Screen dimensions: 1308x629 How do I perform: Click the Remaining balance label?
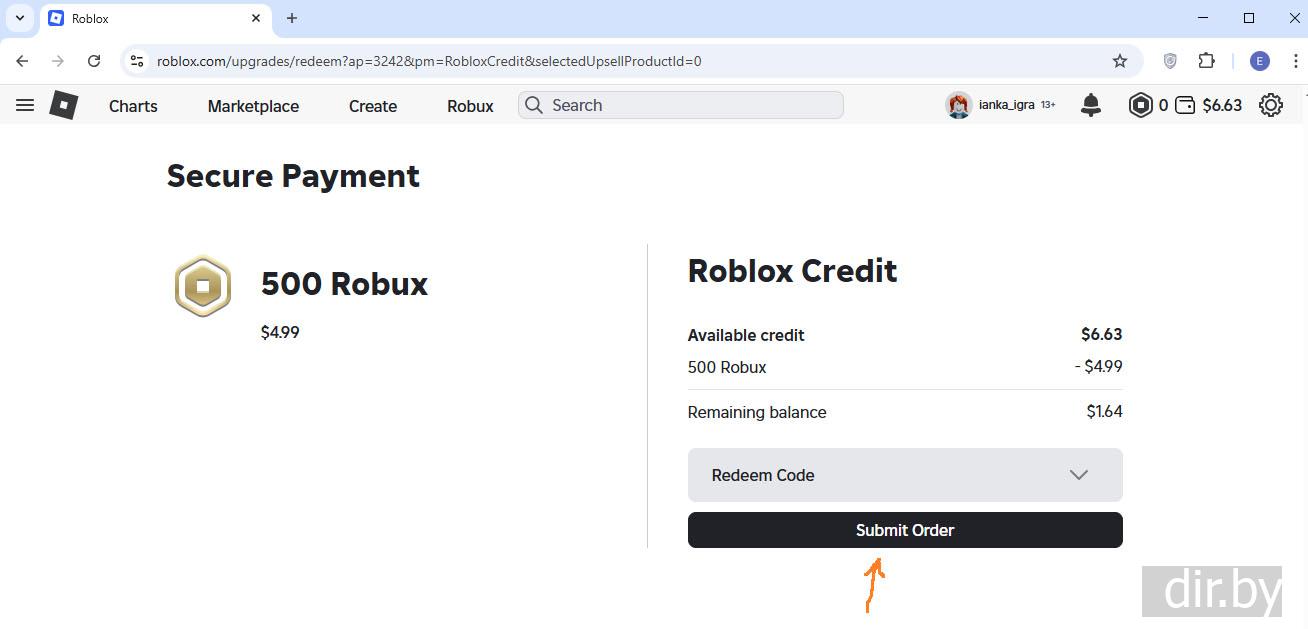pyautogui.click(x=757, y=412)
